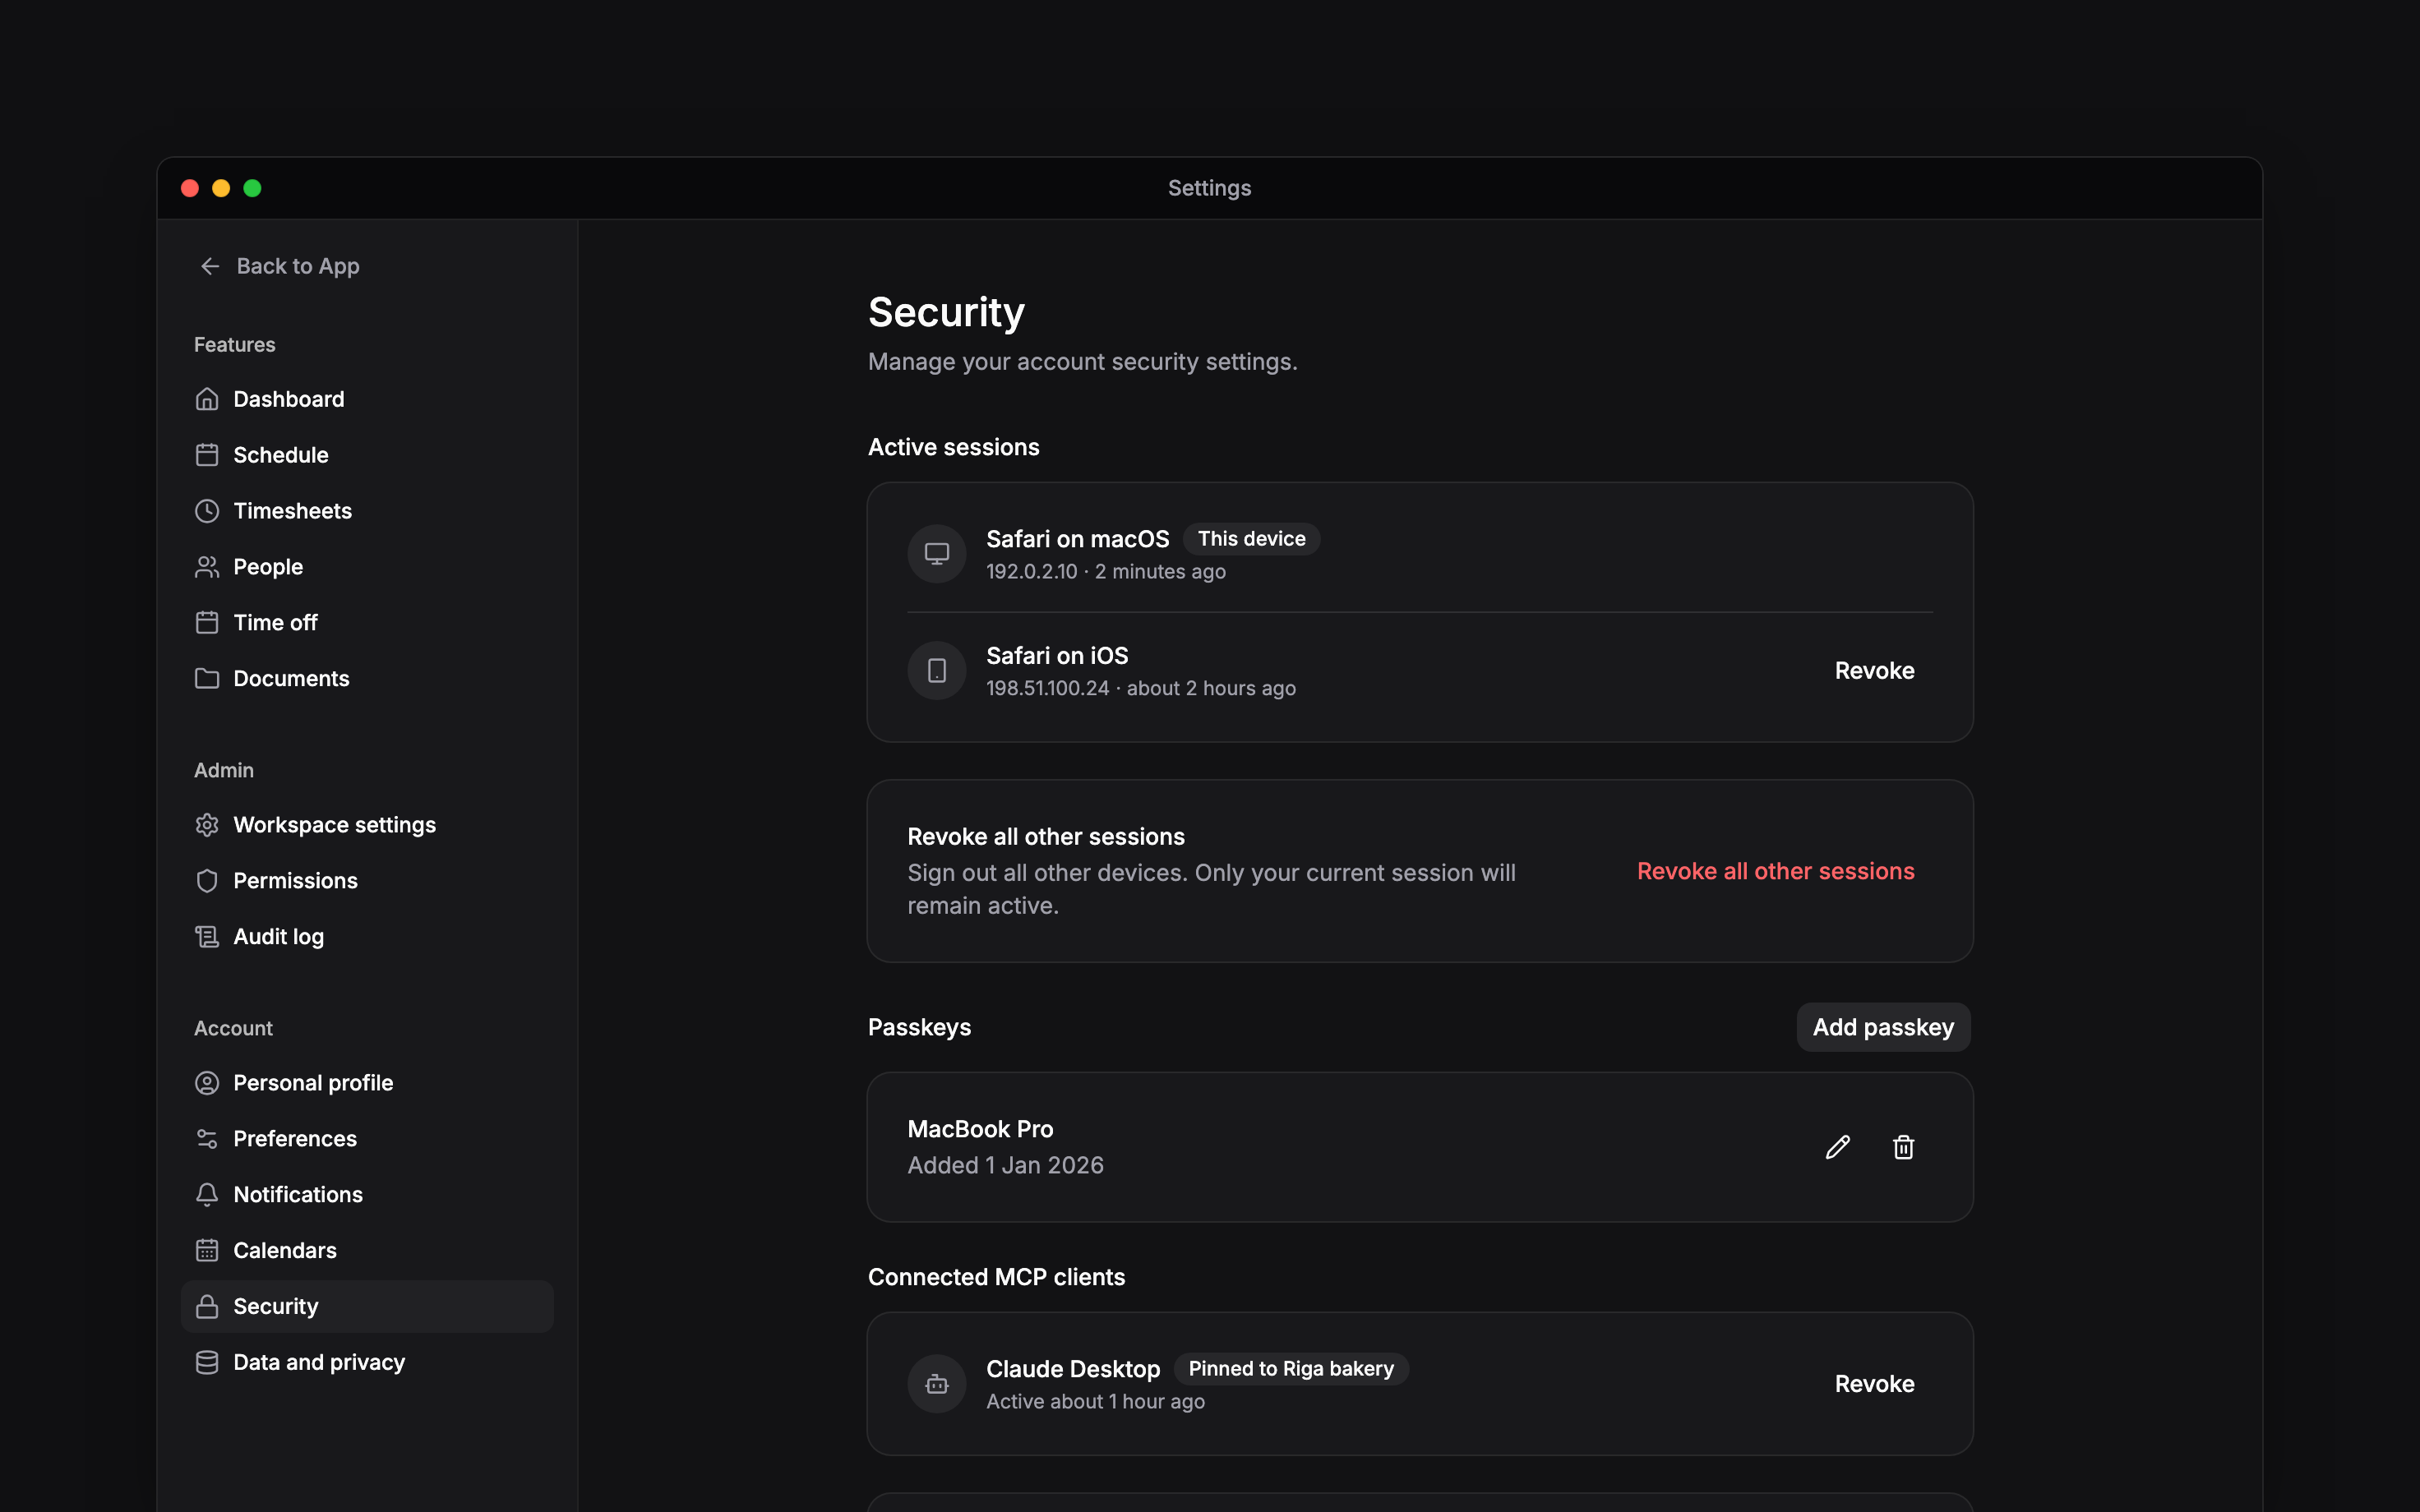The width and height of the screenshot is (2420, 1512).
Task: Click the Notifications bell icon
Action: click(x=207, y=1195)
